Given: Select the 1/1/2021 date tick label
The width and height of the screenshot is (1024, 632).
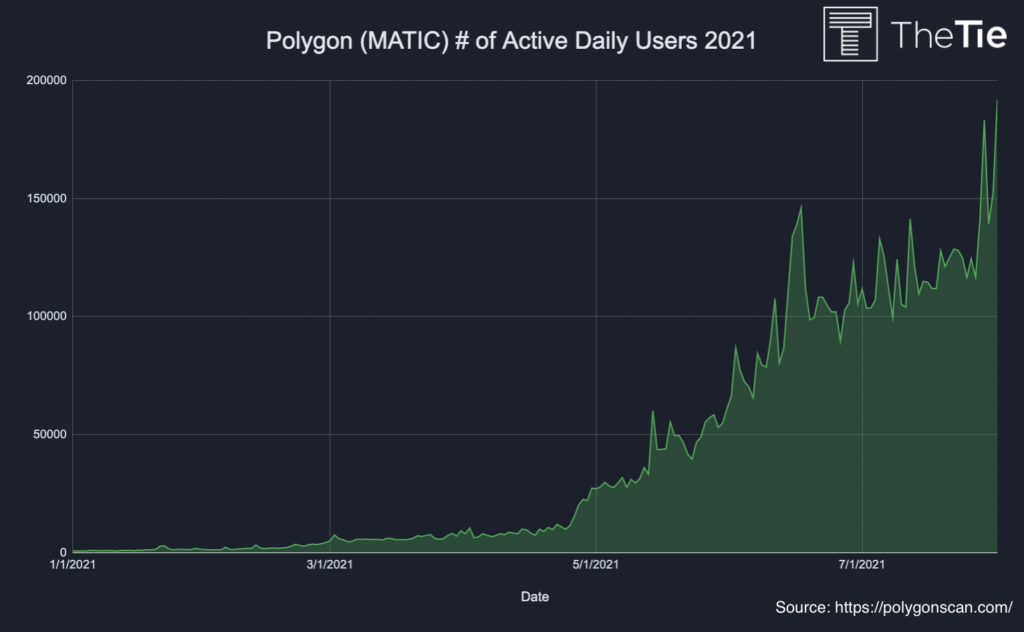Looking at the screenshot, I should pyautogui.click(x=71, y=566).
